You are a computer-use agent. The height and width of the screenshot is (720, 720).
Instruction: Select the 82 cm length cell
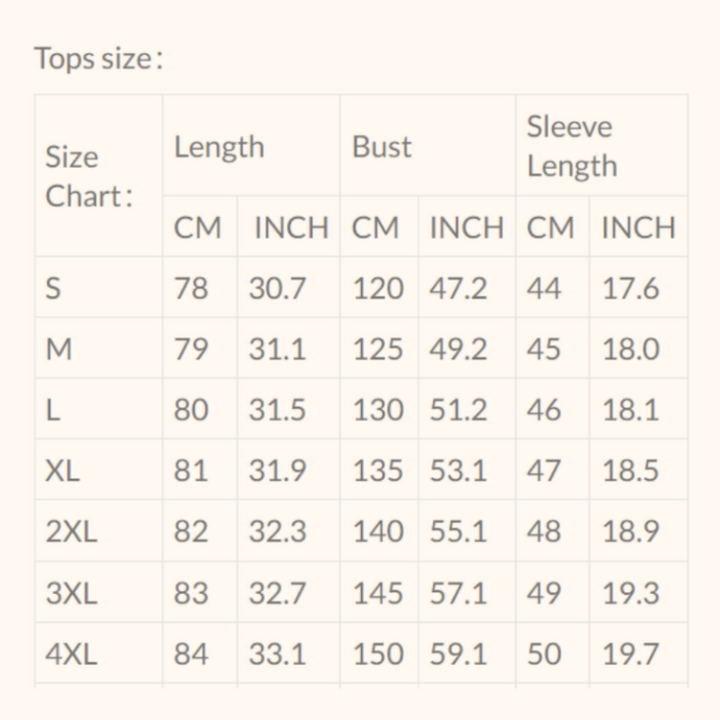point(191,531)
